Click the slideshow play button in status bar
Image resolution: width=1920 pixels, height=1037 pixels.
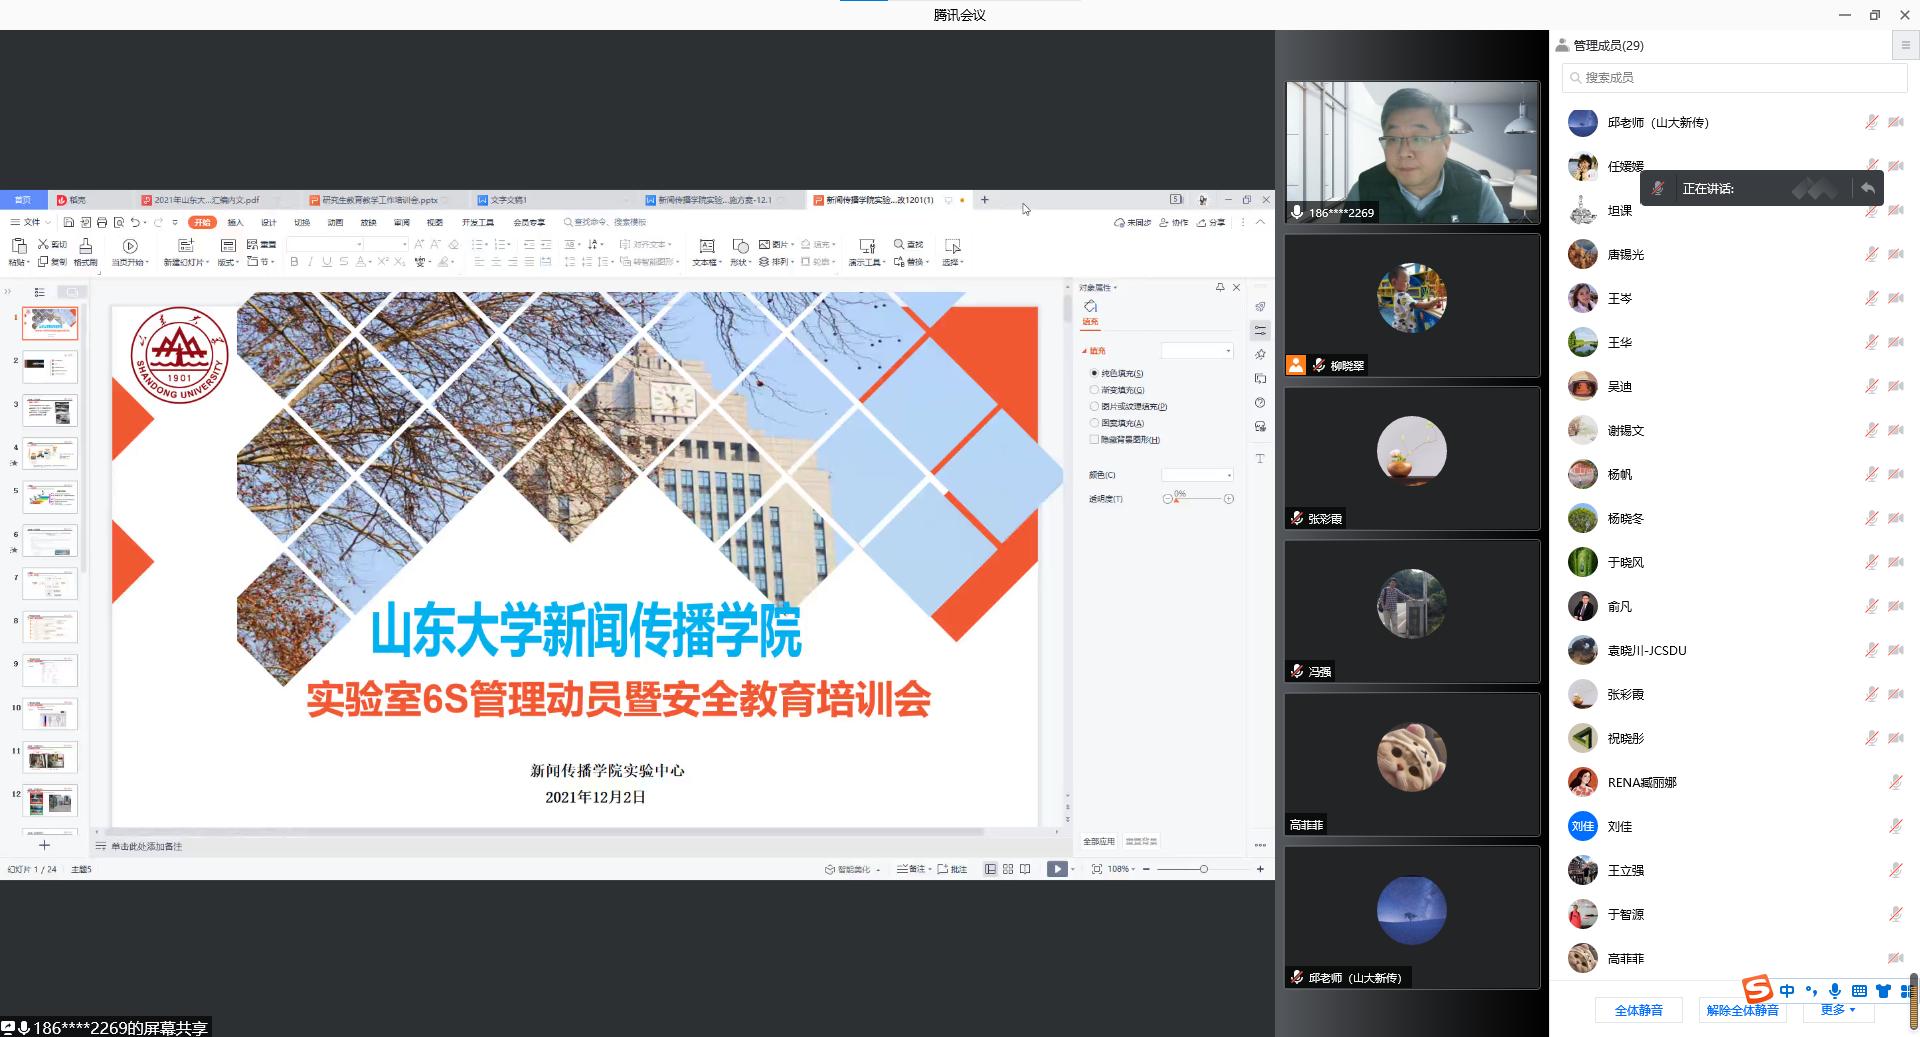pos(1056,869)
